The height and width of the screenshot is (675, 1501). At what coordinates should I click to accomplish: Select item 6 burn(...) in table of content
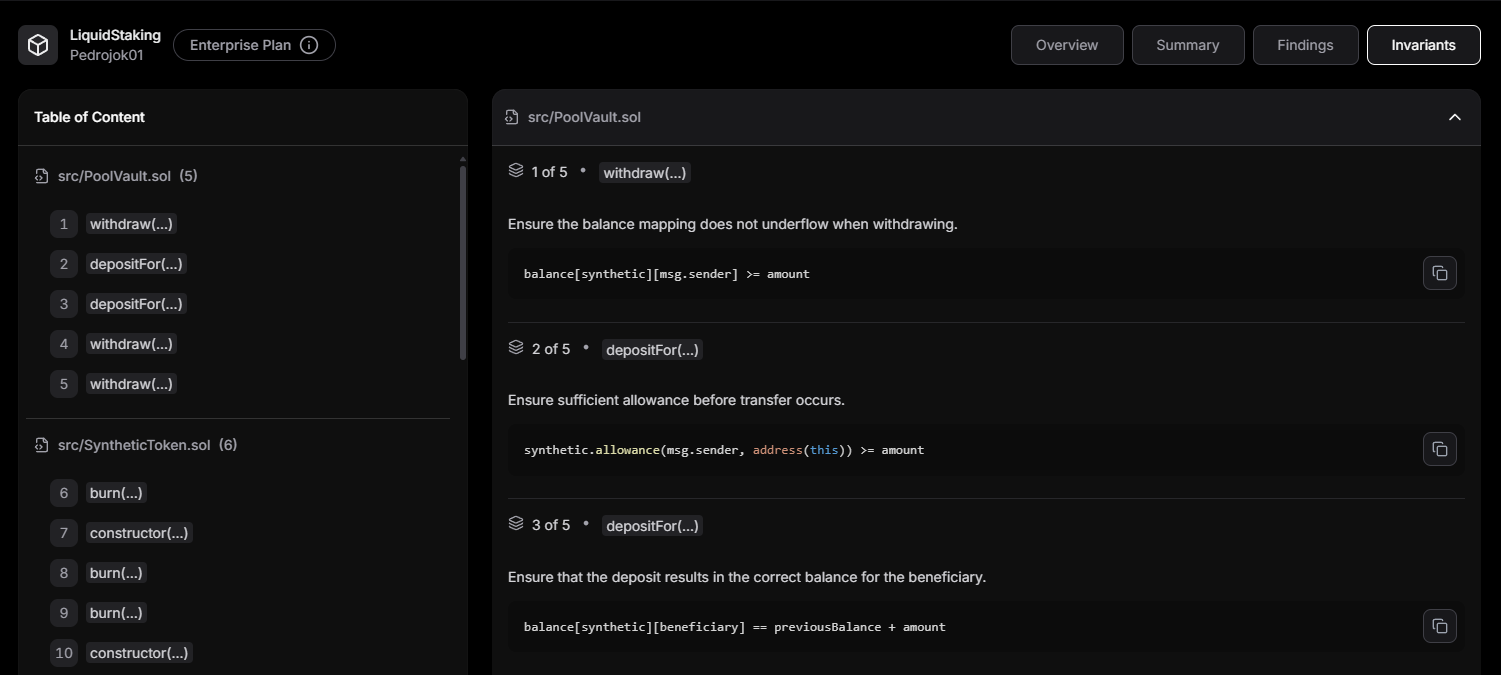[116, 493]
